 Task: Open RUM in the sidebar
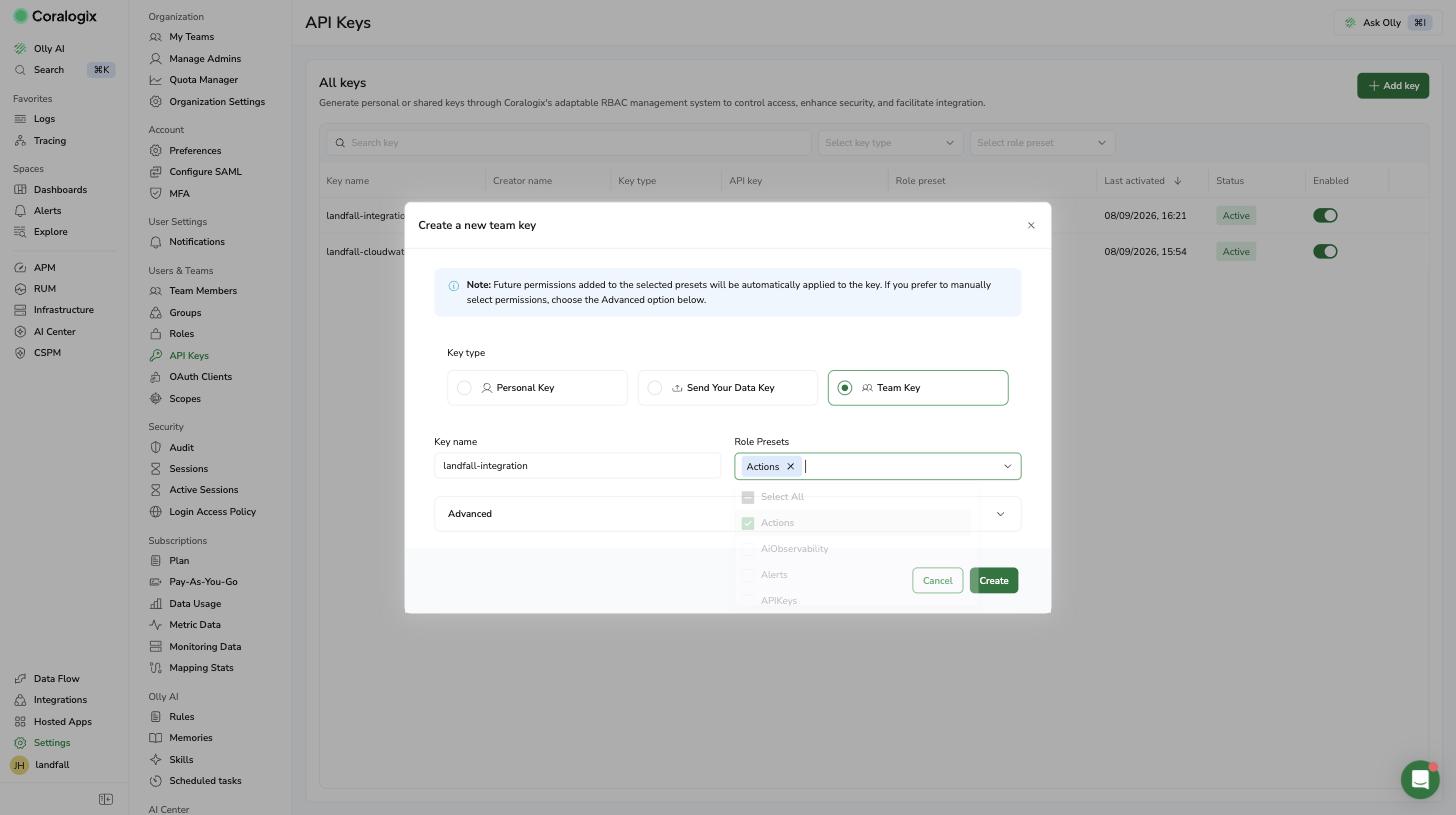(36, 289)
